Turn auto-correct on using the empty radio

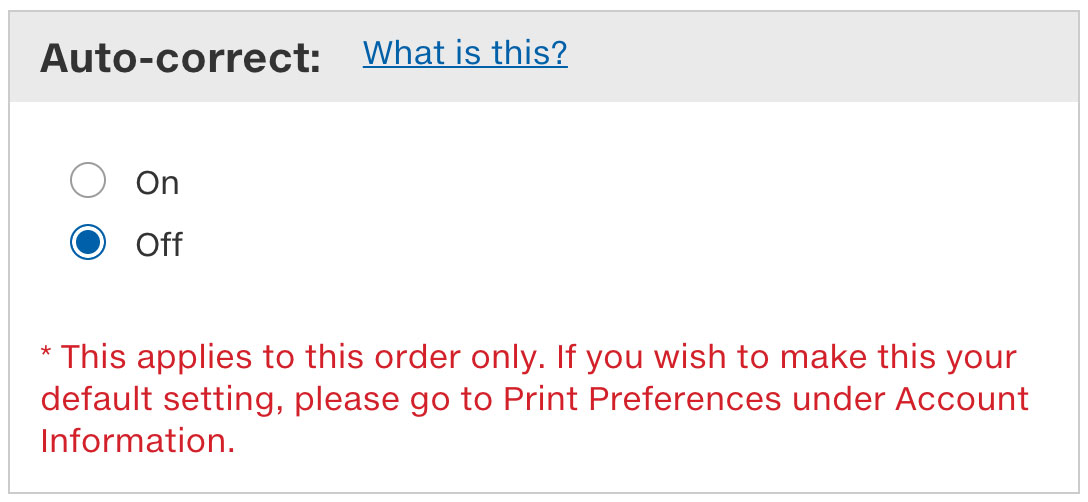88,182
